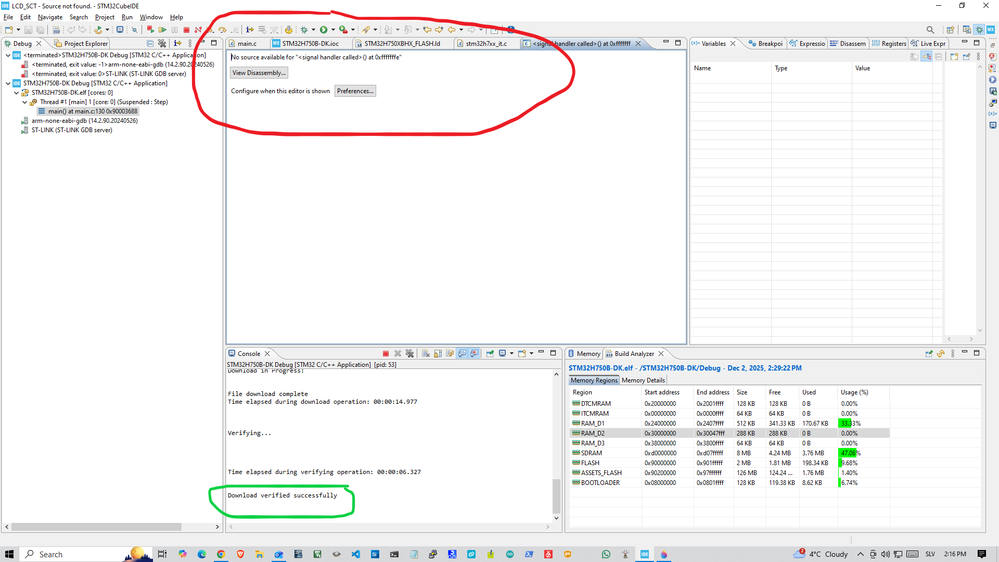Image resolution: width=999 pixels, height=562 pixels.
Task: Switch to Registers view tab
Action: (x=888, y=43)
